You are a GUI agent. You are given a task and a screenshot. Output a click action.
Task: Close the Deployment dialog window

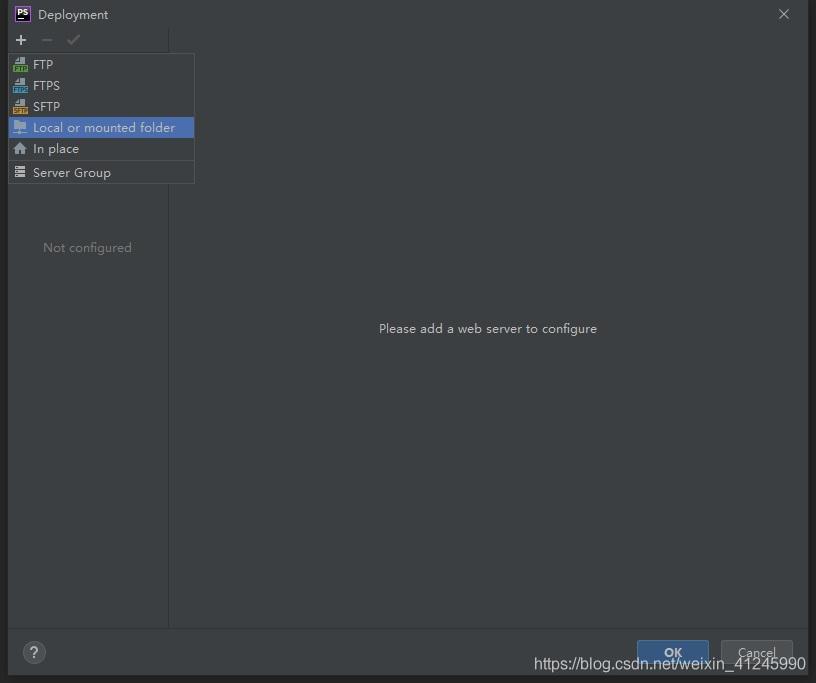tap(784, 14)
